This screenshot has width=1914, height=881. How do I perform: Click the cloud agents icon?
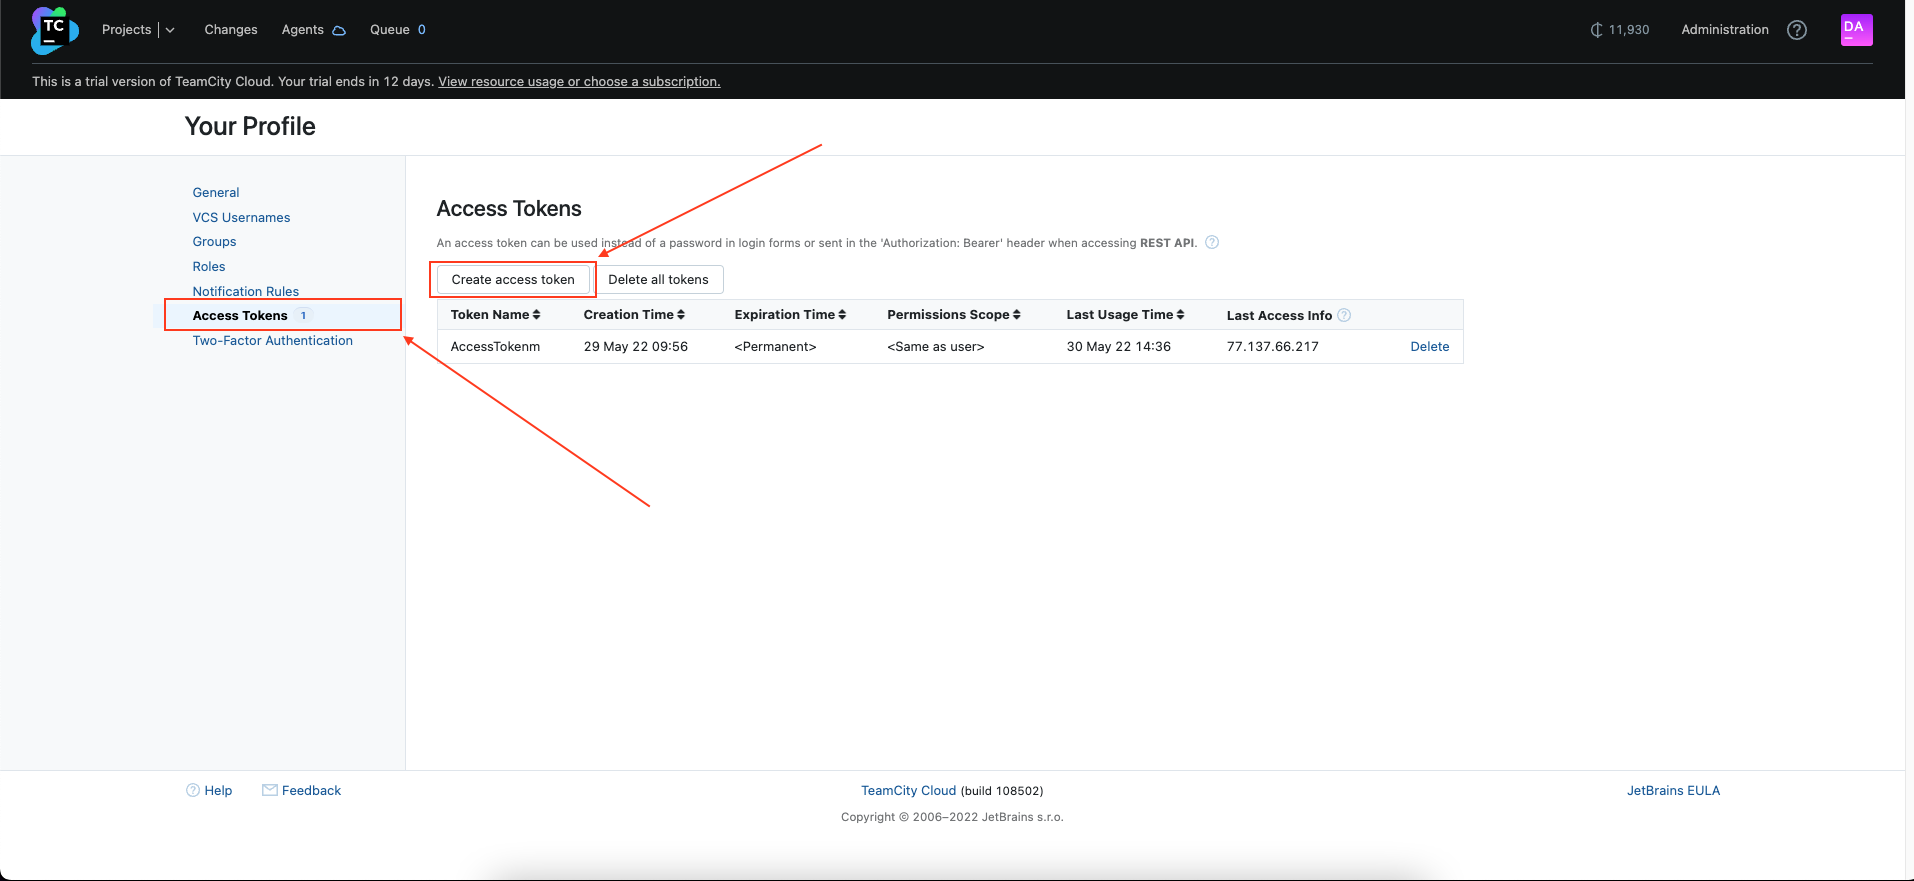(x=339, y=31)
